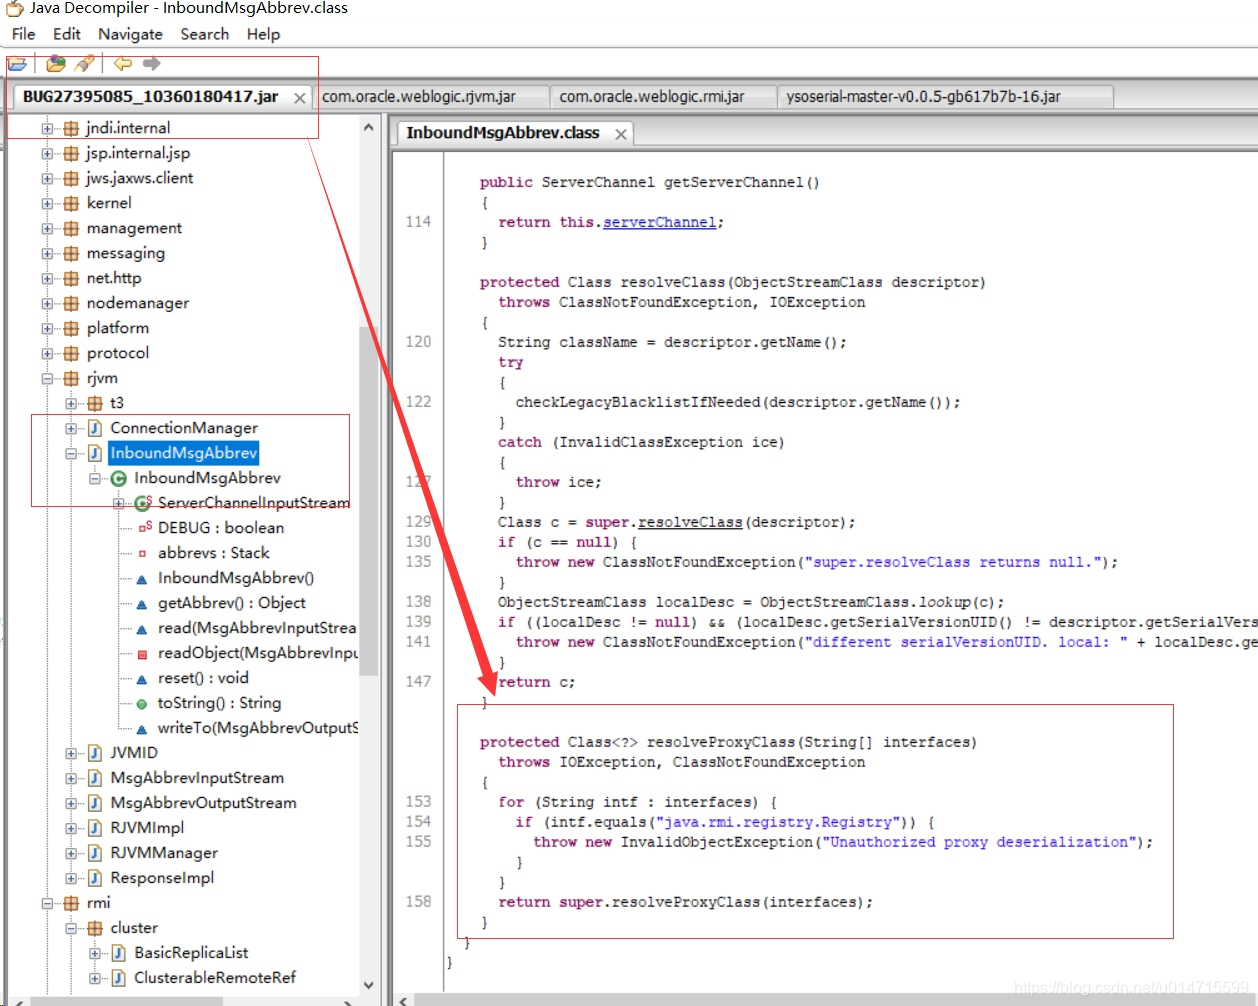
Task: Click the tree panel vertical scrollbar thumb
Action: coord(368,500)
